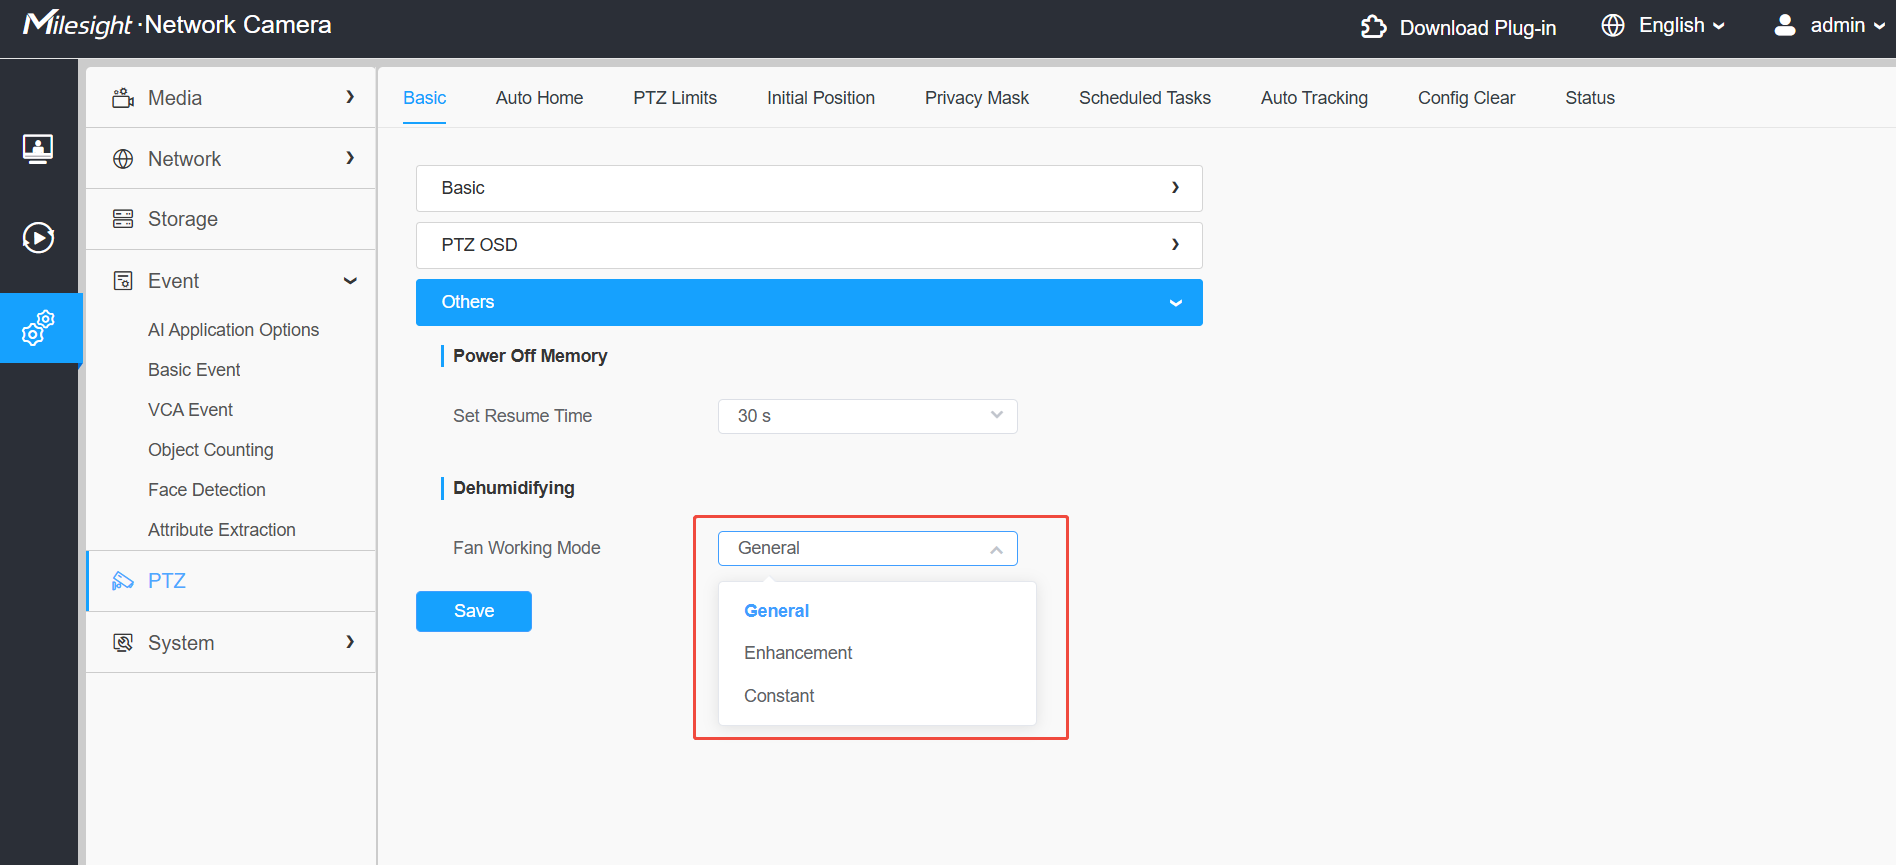Switch to the Auto Home tab
The width and height of the screenshot is (1896, 865).
click(539, 98)
